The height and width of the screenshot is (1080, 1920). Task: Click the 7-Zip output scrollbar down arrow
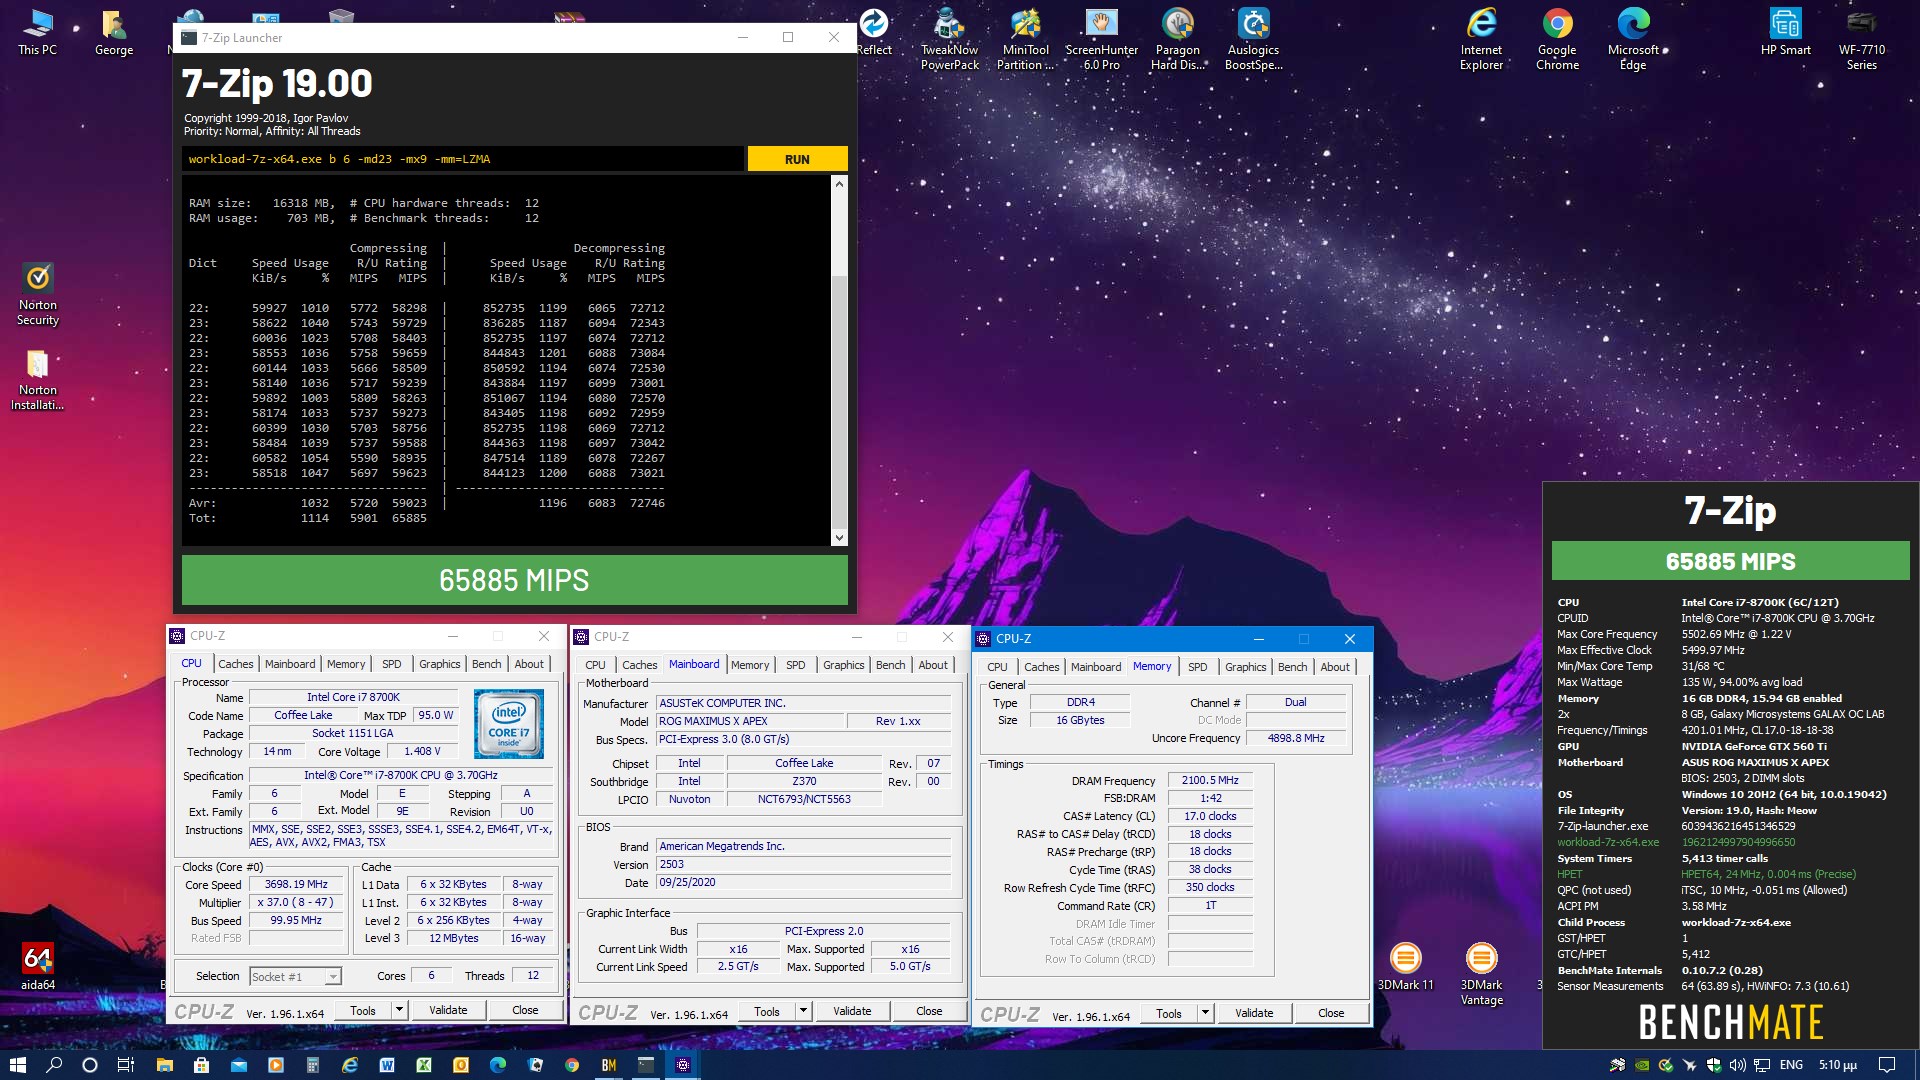839,538
